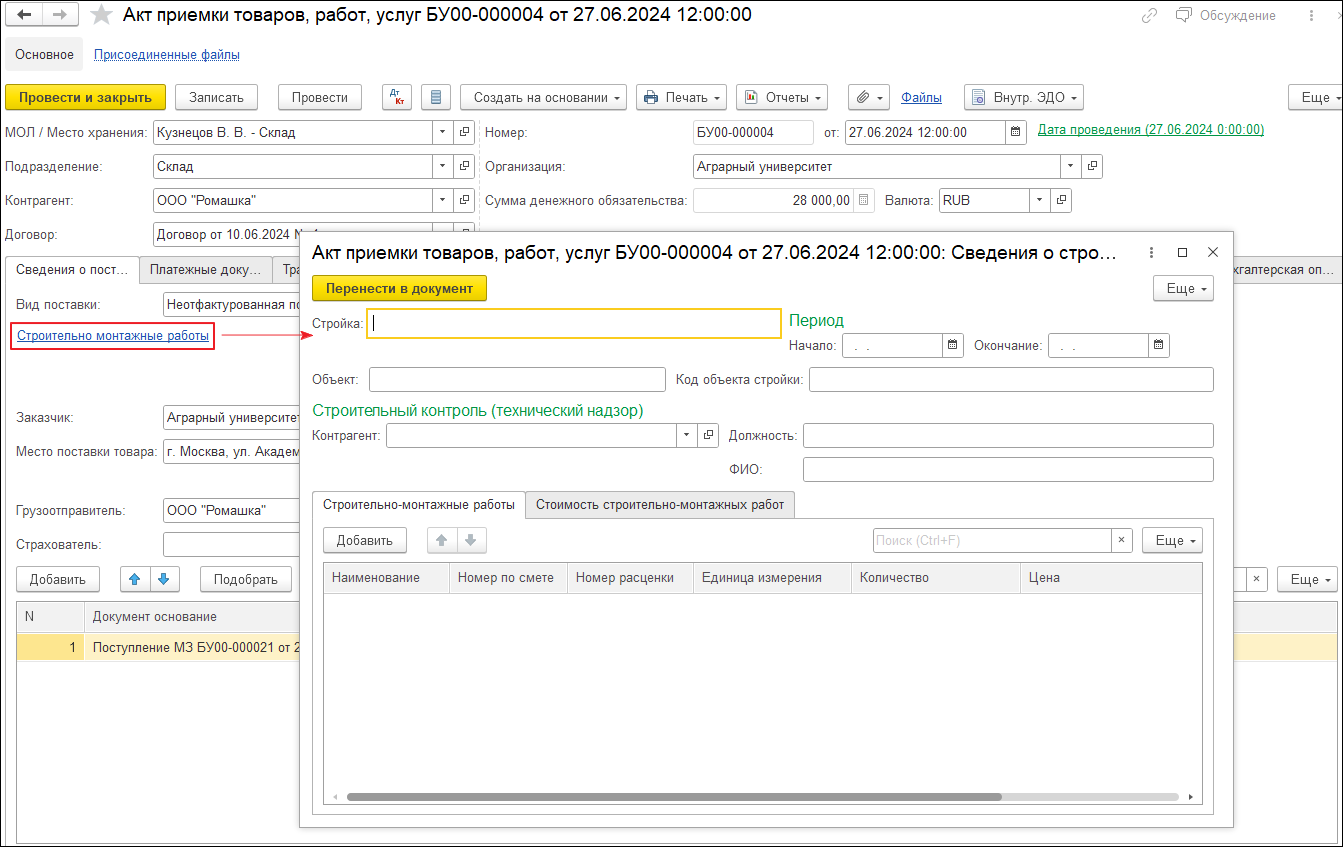Focus the Стройка input field
This screenshot has width=1343, height=847.
coord(574,323)
